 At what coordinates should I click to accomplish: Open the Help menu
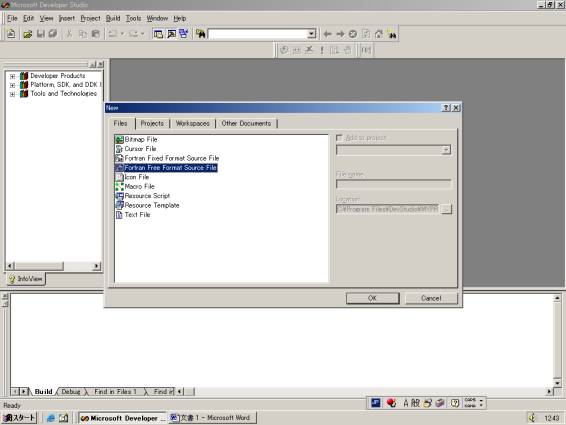[x=179, y=18]
